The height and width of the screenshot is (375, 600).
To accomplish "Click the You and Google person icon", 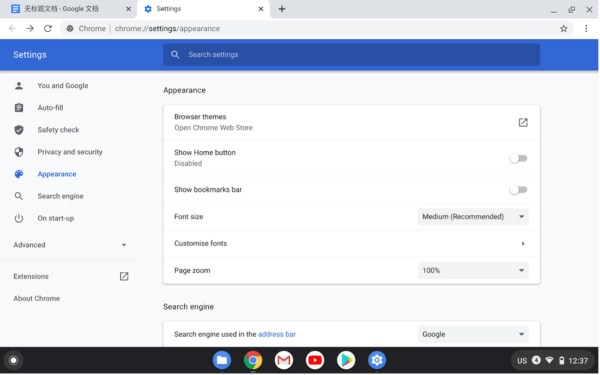I will pos(19,86).
